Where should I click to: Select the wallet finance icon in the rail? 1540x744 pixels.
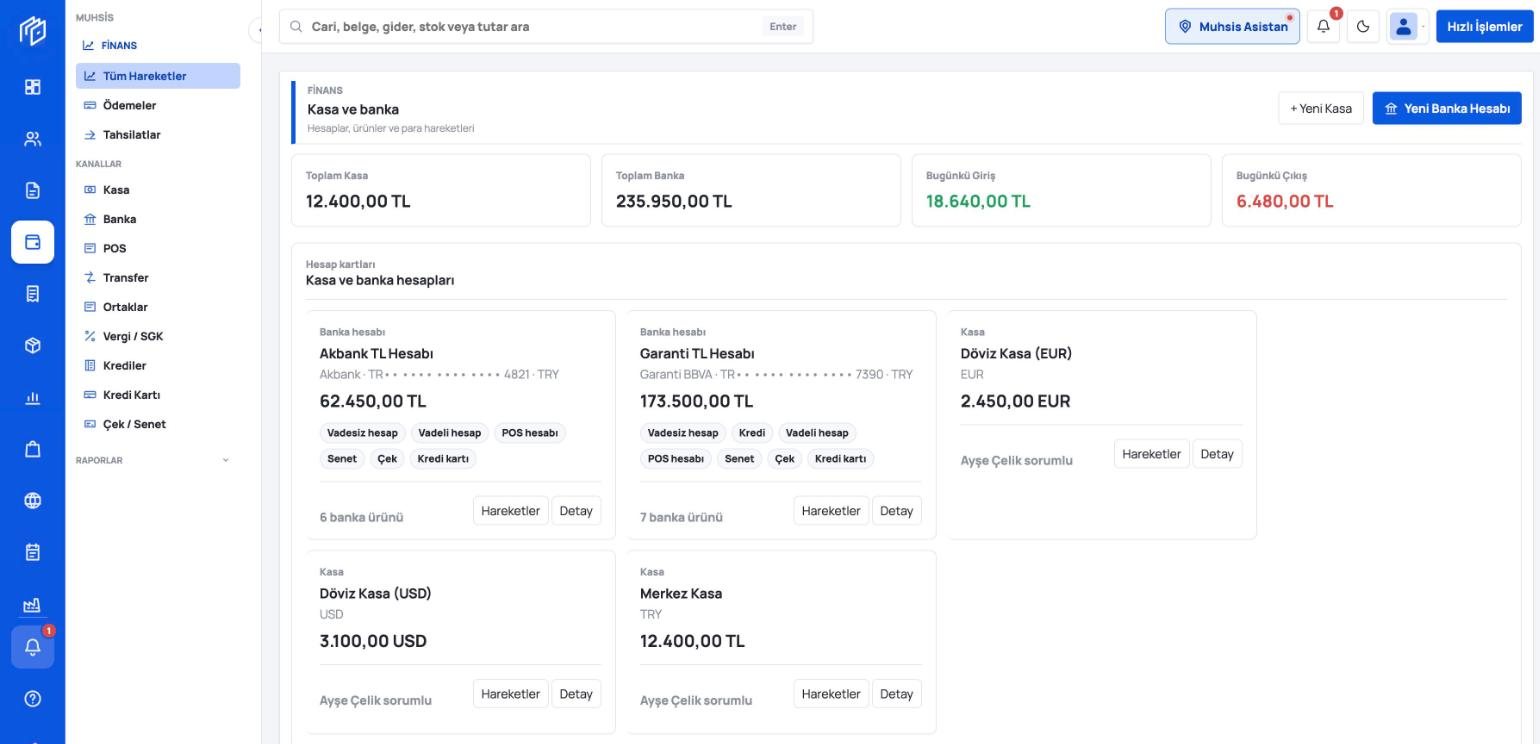tap(32, 242)
